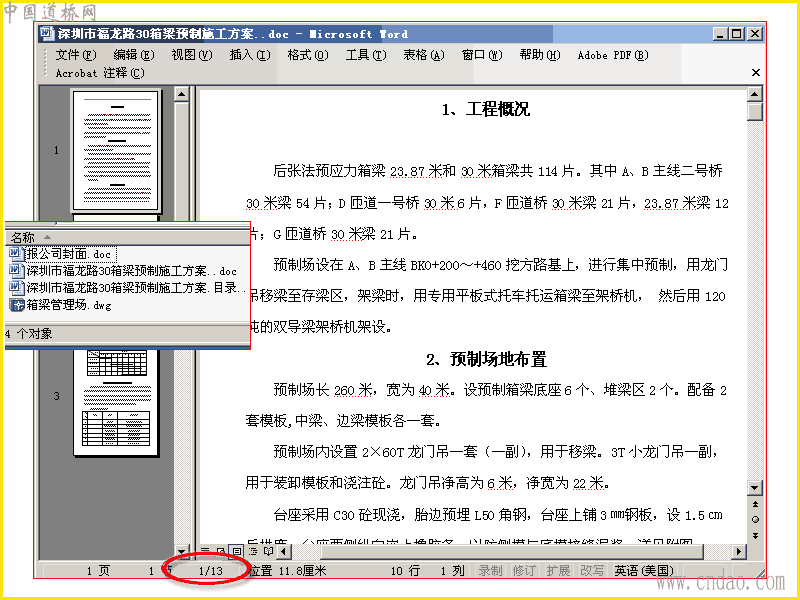800x600 pixels.
Task: Switch to Web Layout view icon
Action: pos(221,552)
